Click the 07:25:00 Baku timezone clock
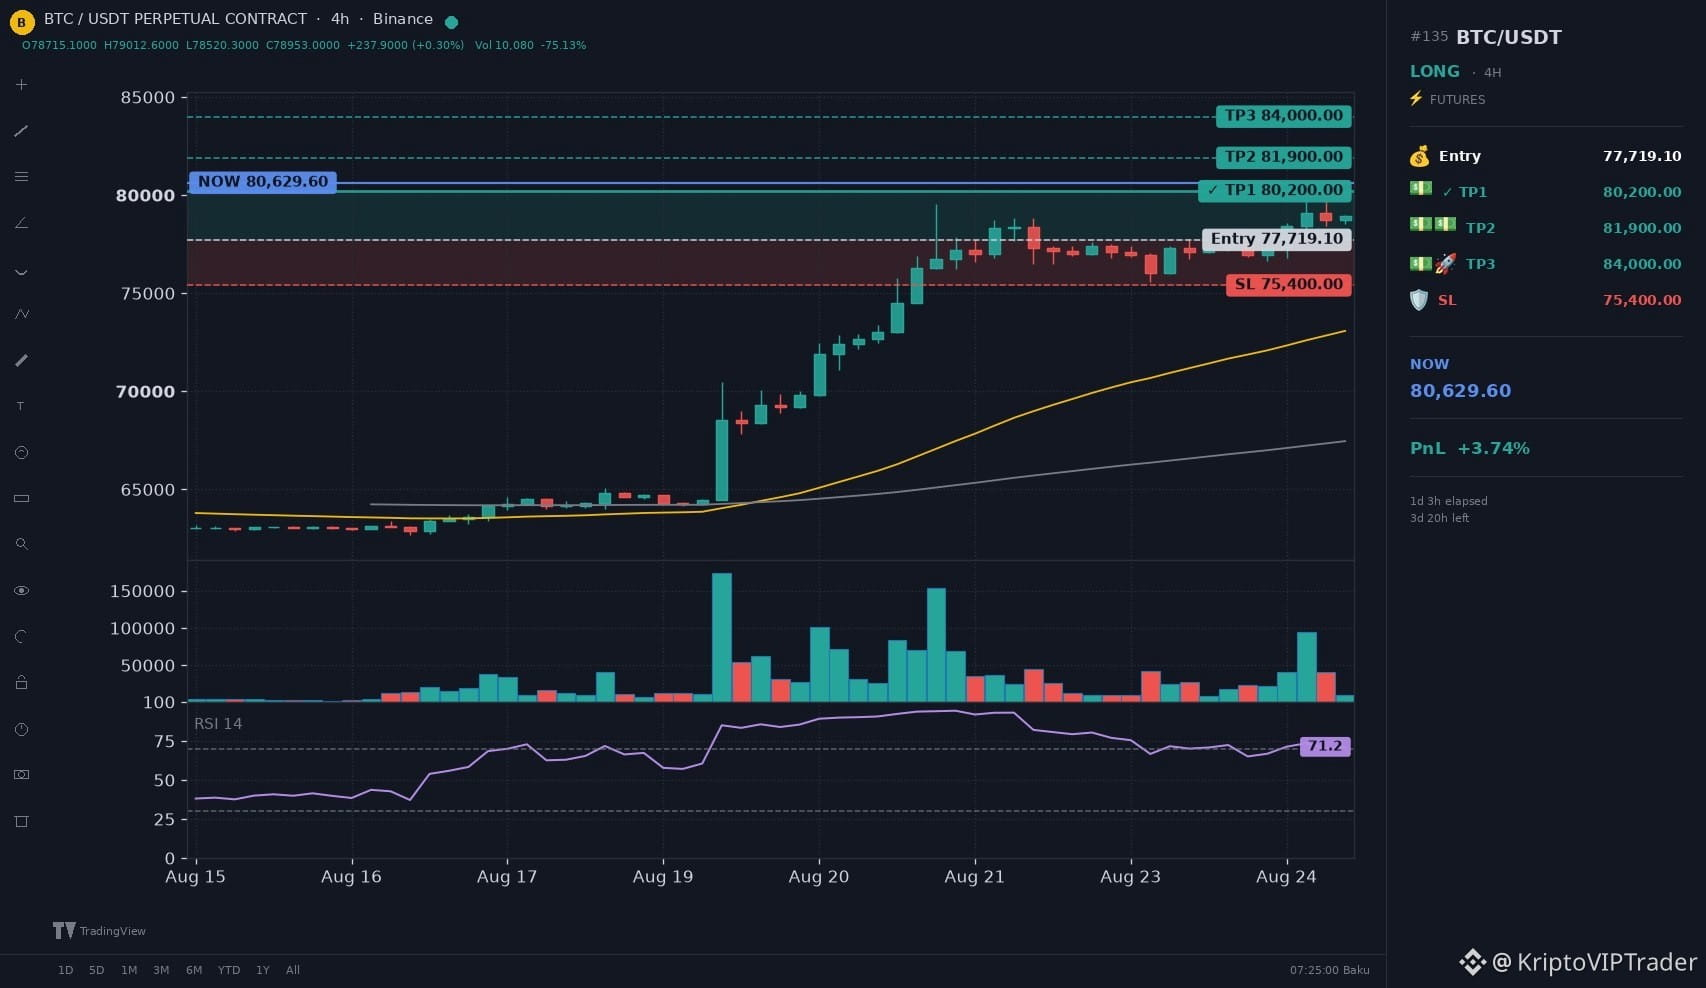 coord(1329,970)
